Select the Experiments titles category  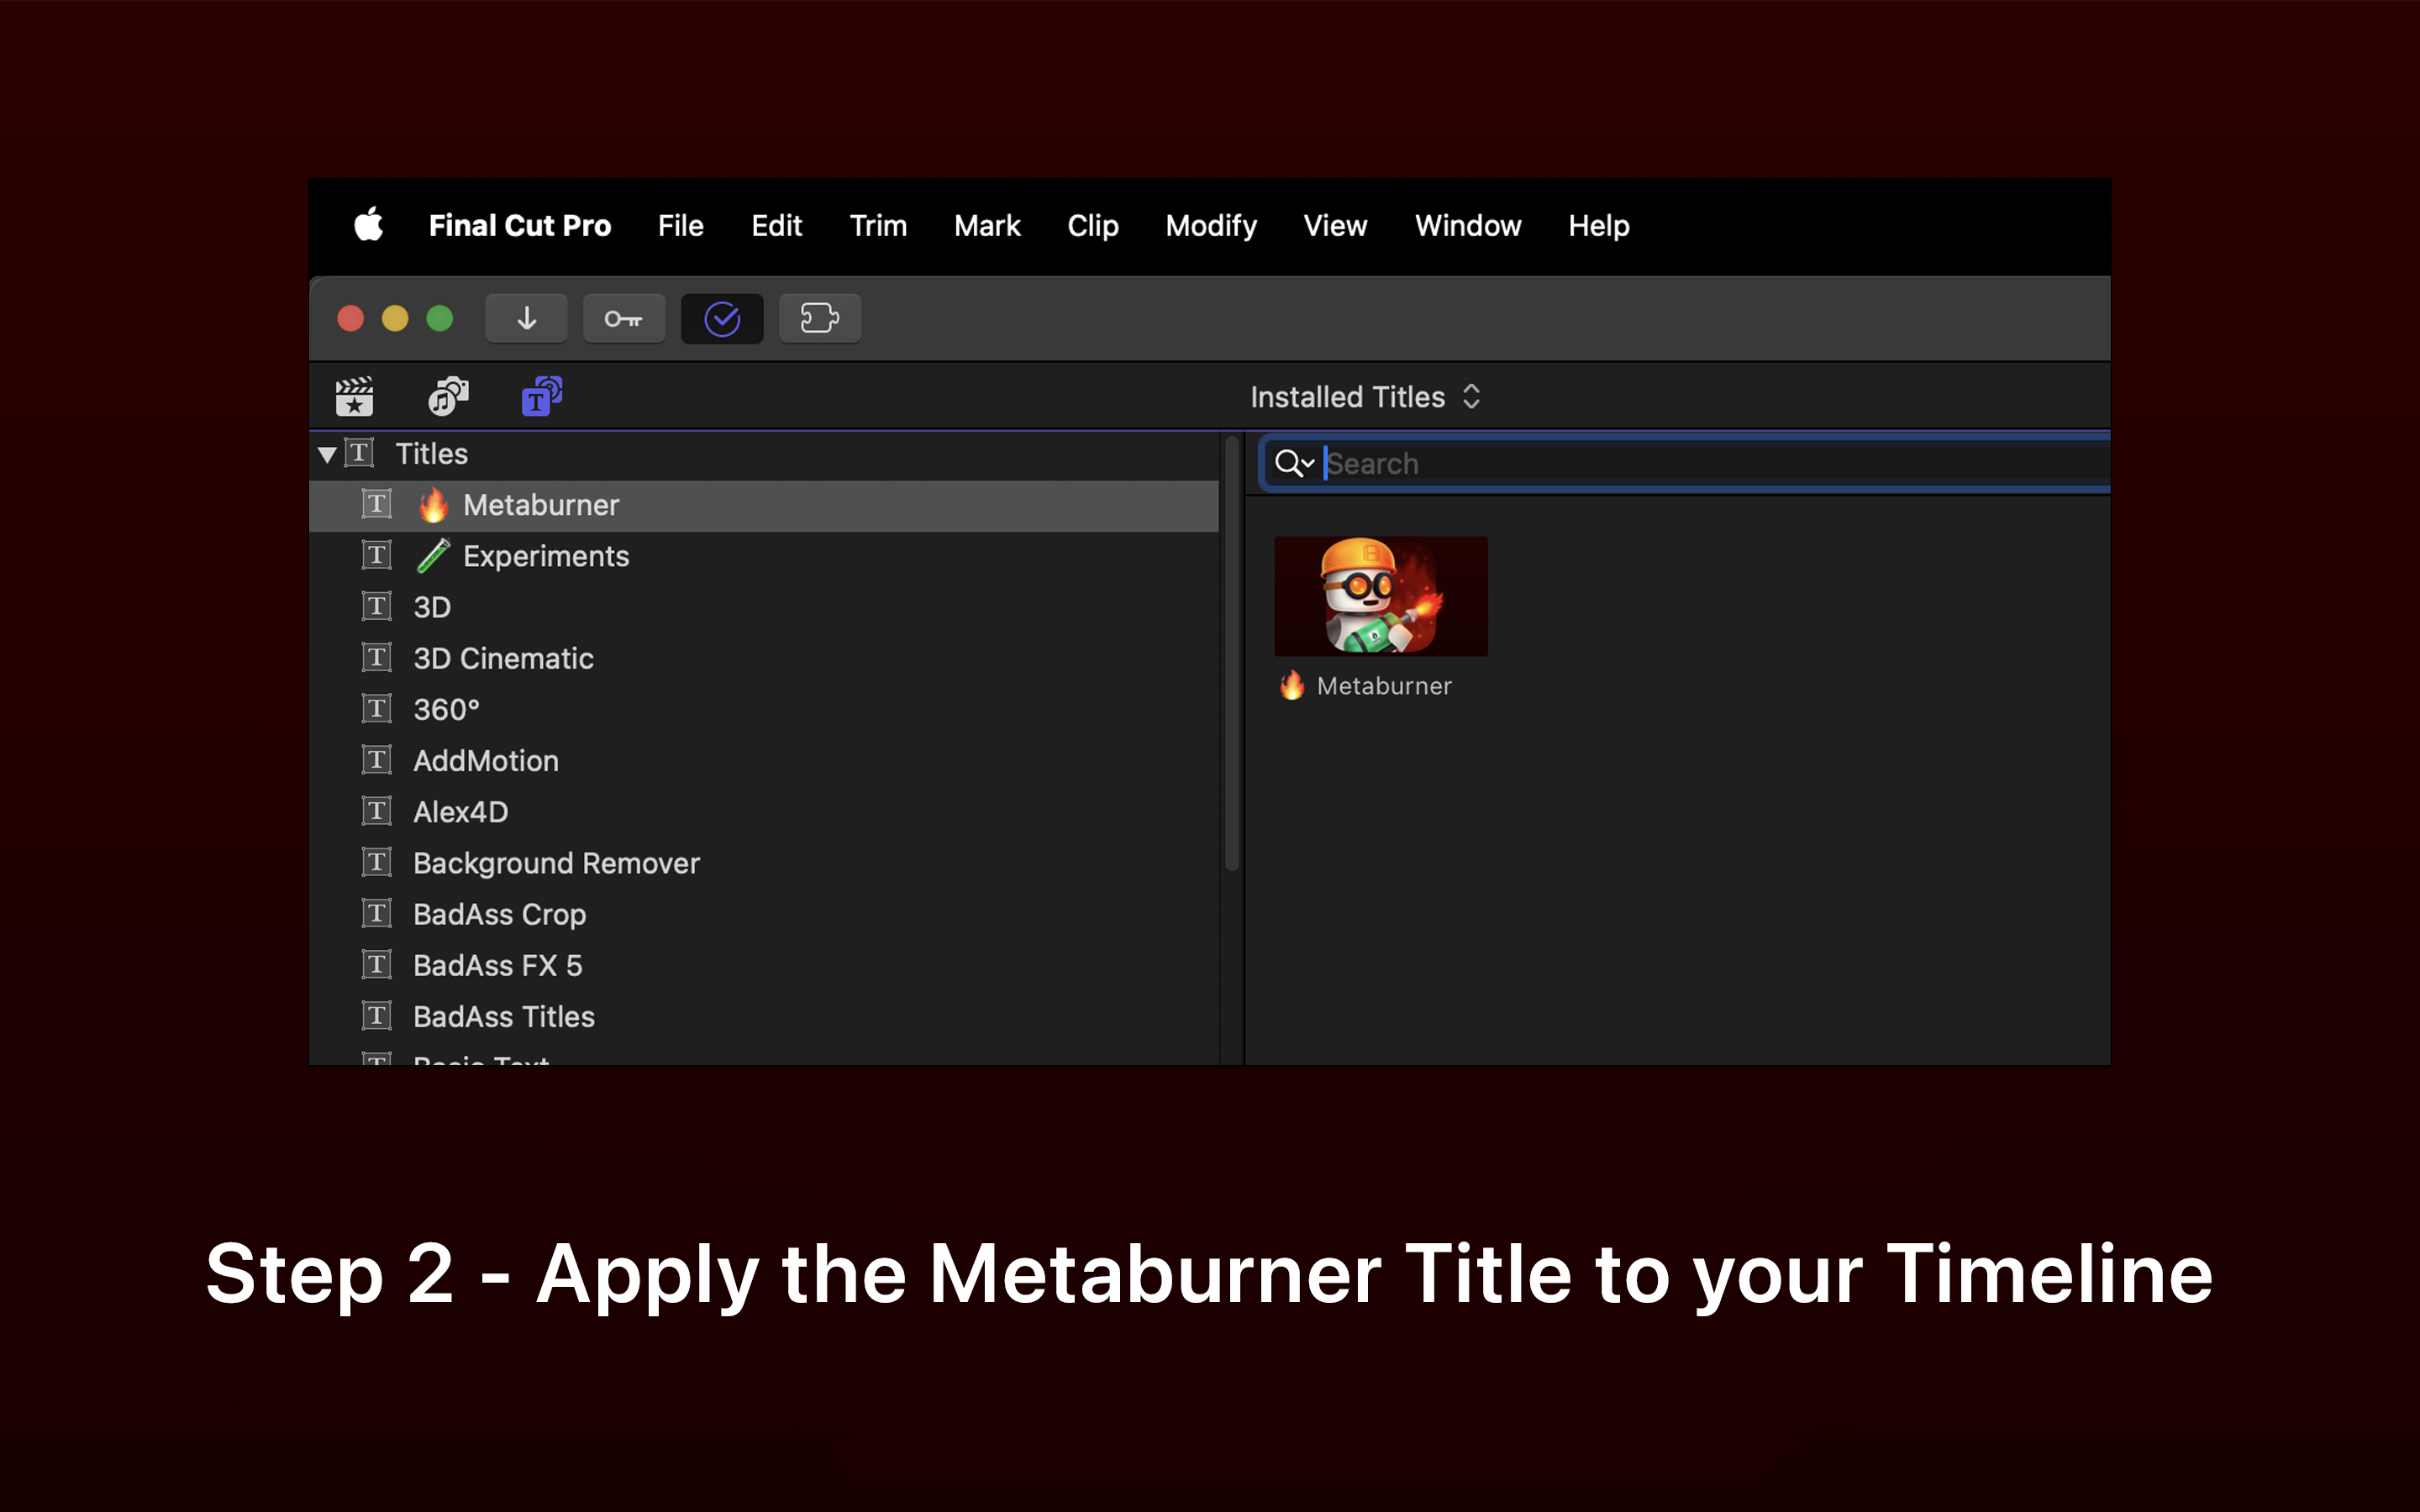tap(545, 556)
